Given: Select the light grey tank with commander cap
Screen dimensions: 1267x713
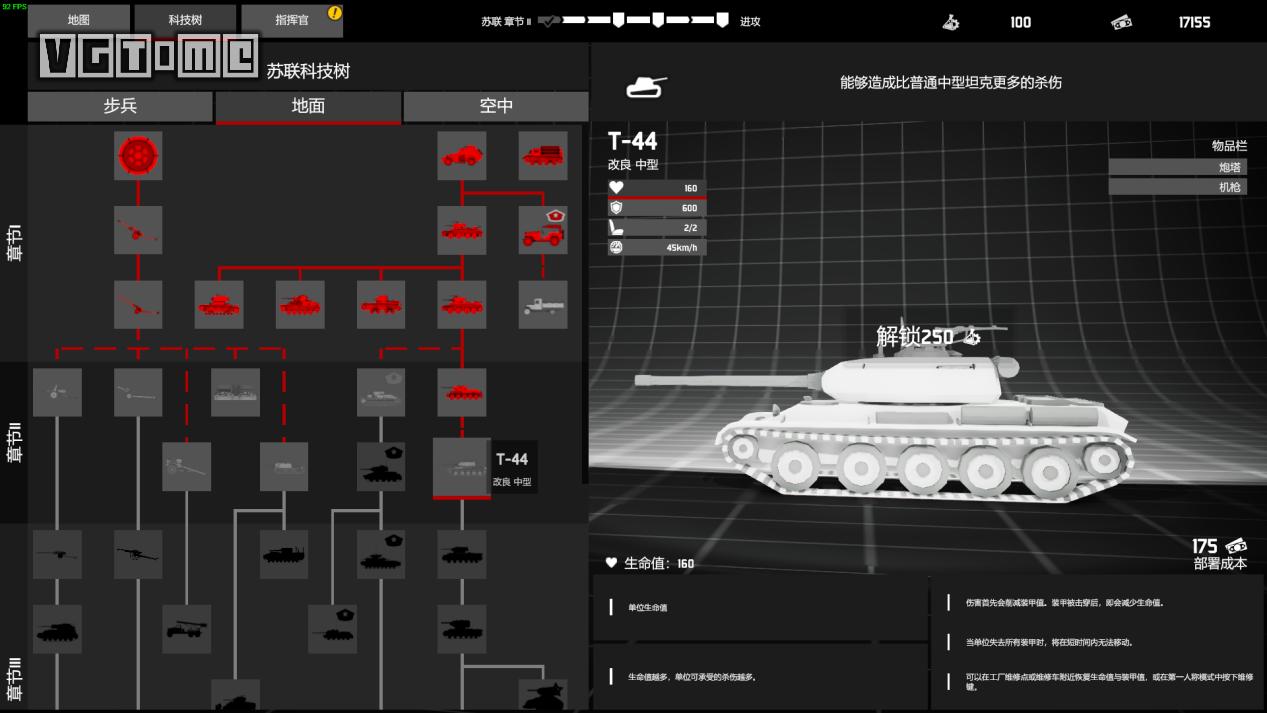Looking at the screenshot, I should click(381, 392).
